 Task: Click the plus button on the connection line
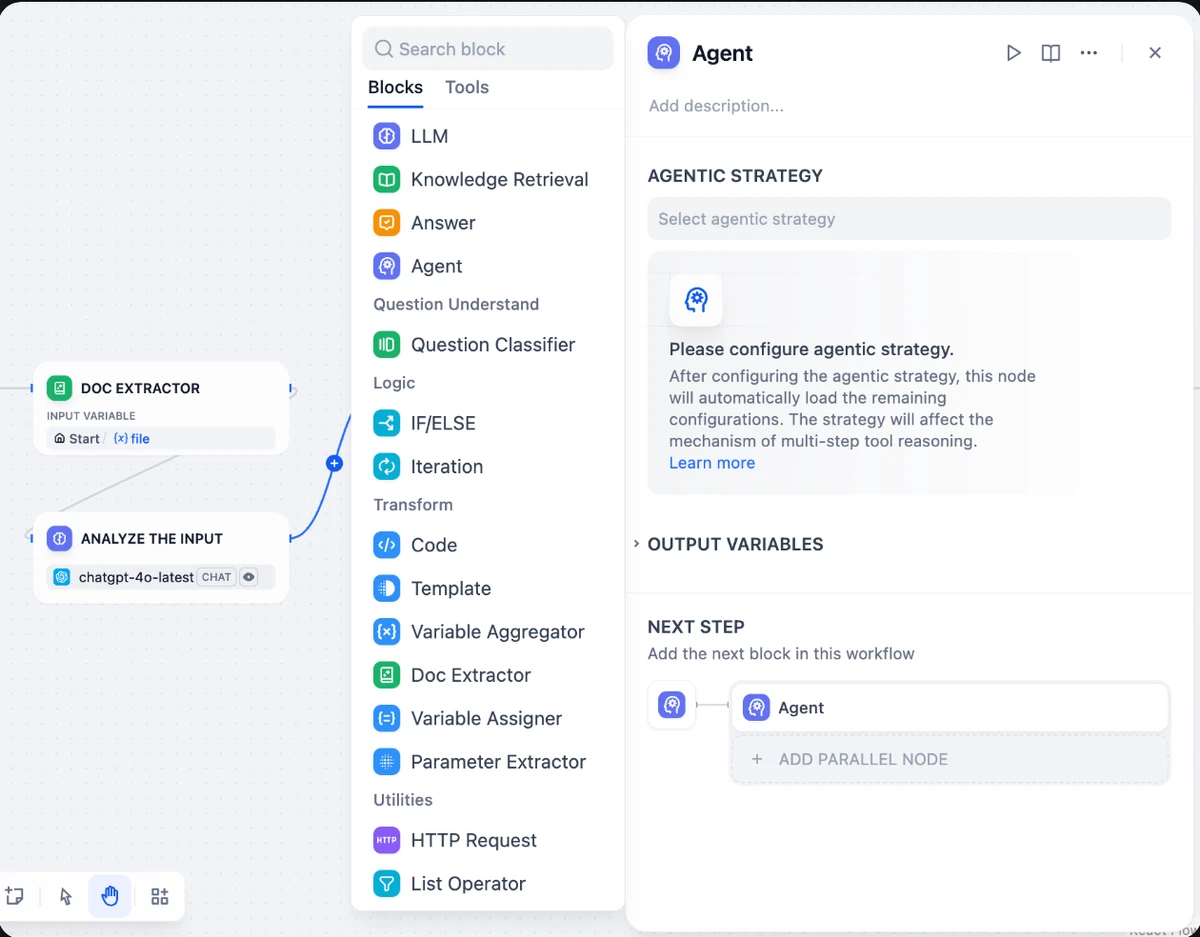334,463
